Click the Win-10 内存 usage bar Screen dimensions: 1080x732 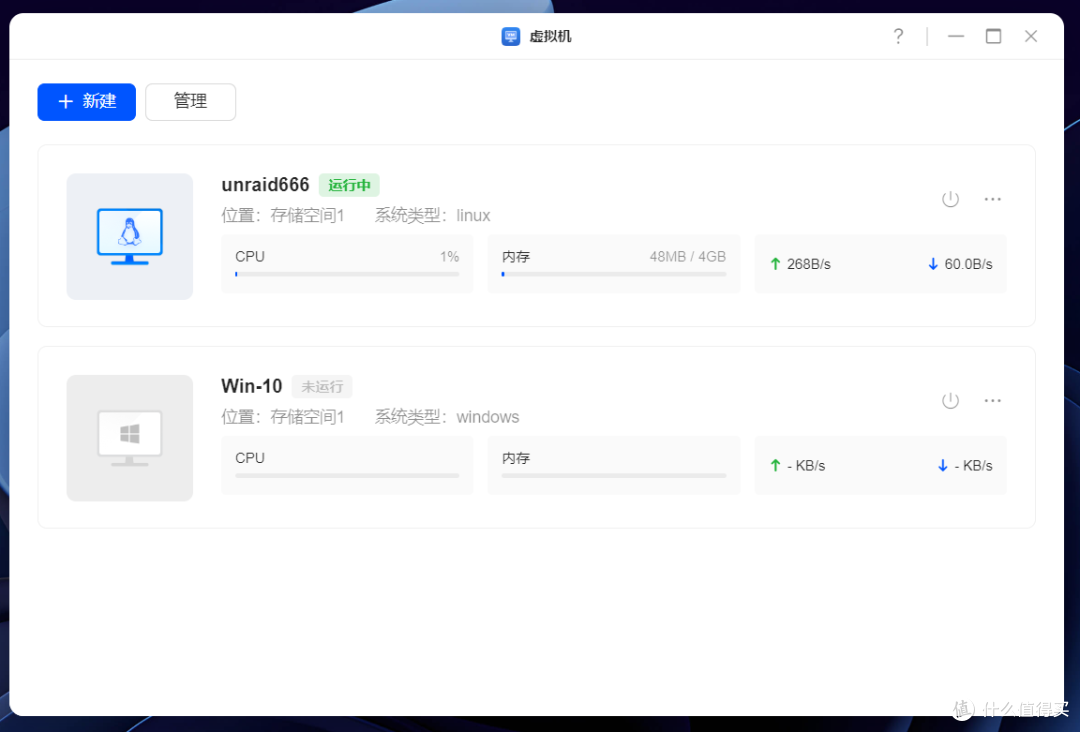(x=614, y=475)
